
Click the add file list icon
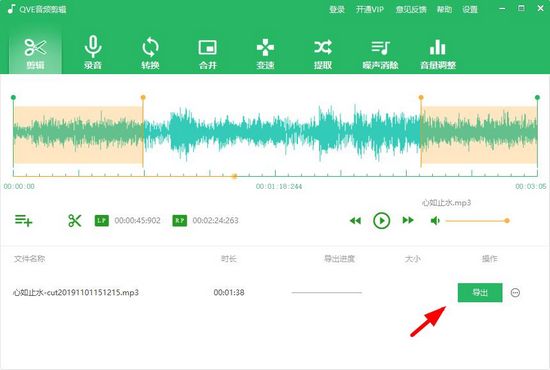tap(24, 221)
